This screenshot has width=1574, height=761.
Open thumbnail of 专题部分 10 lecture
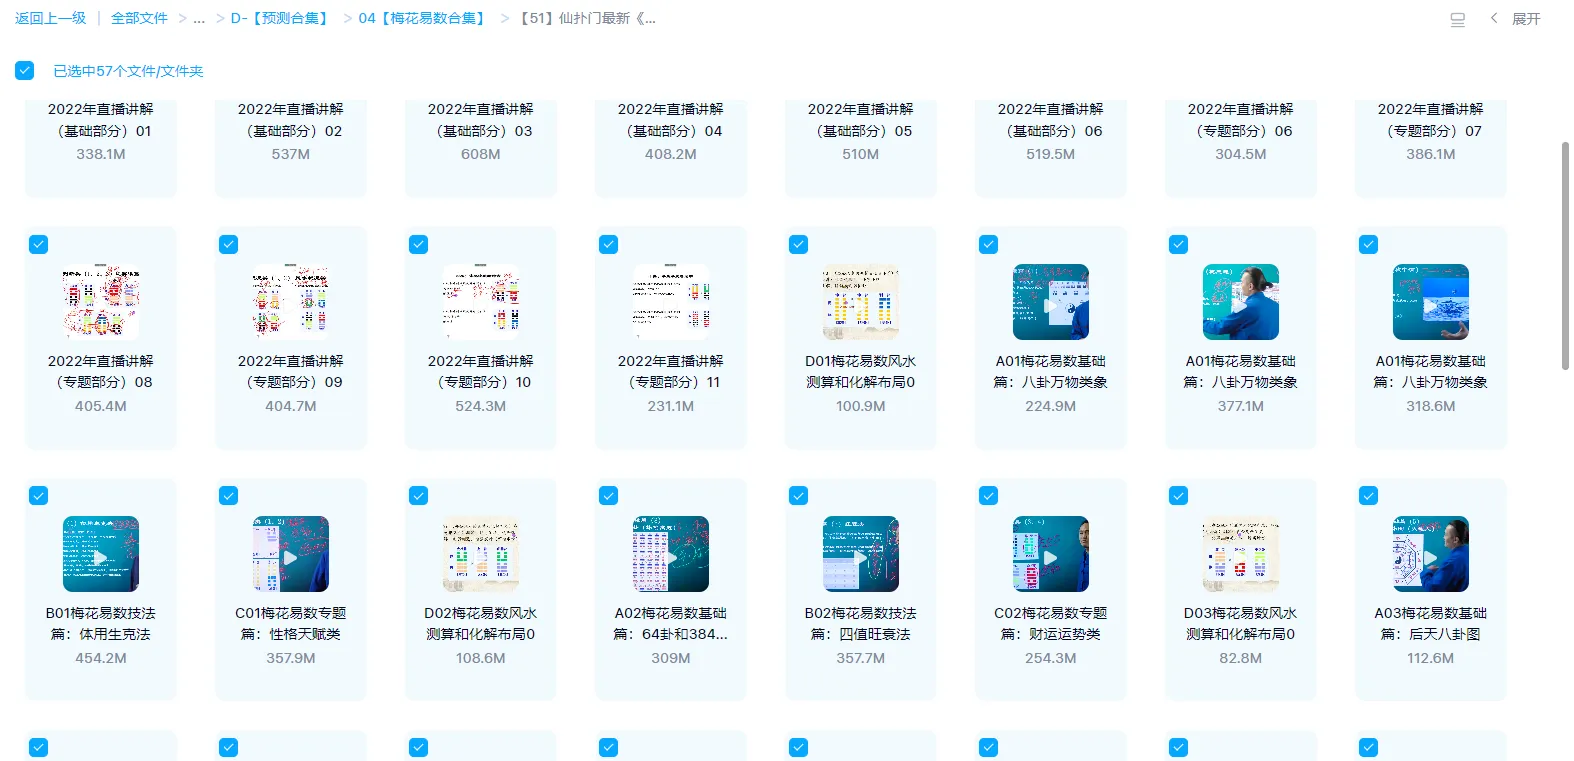click(481, 302)
